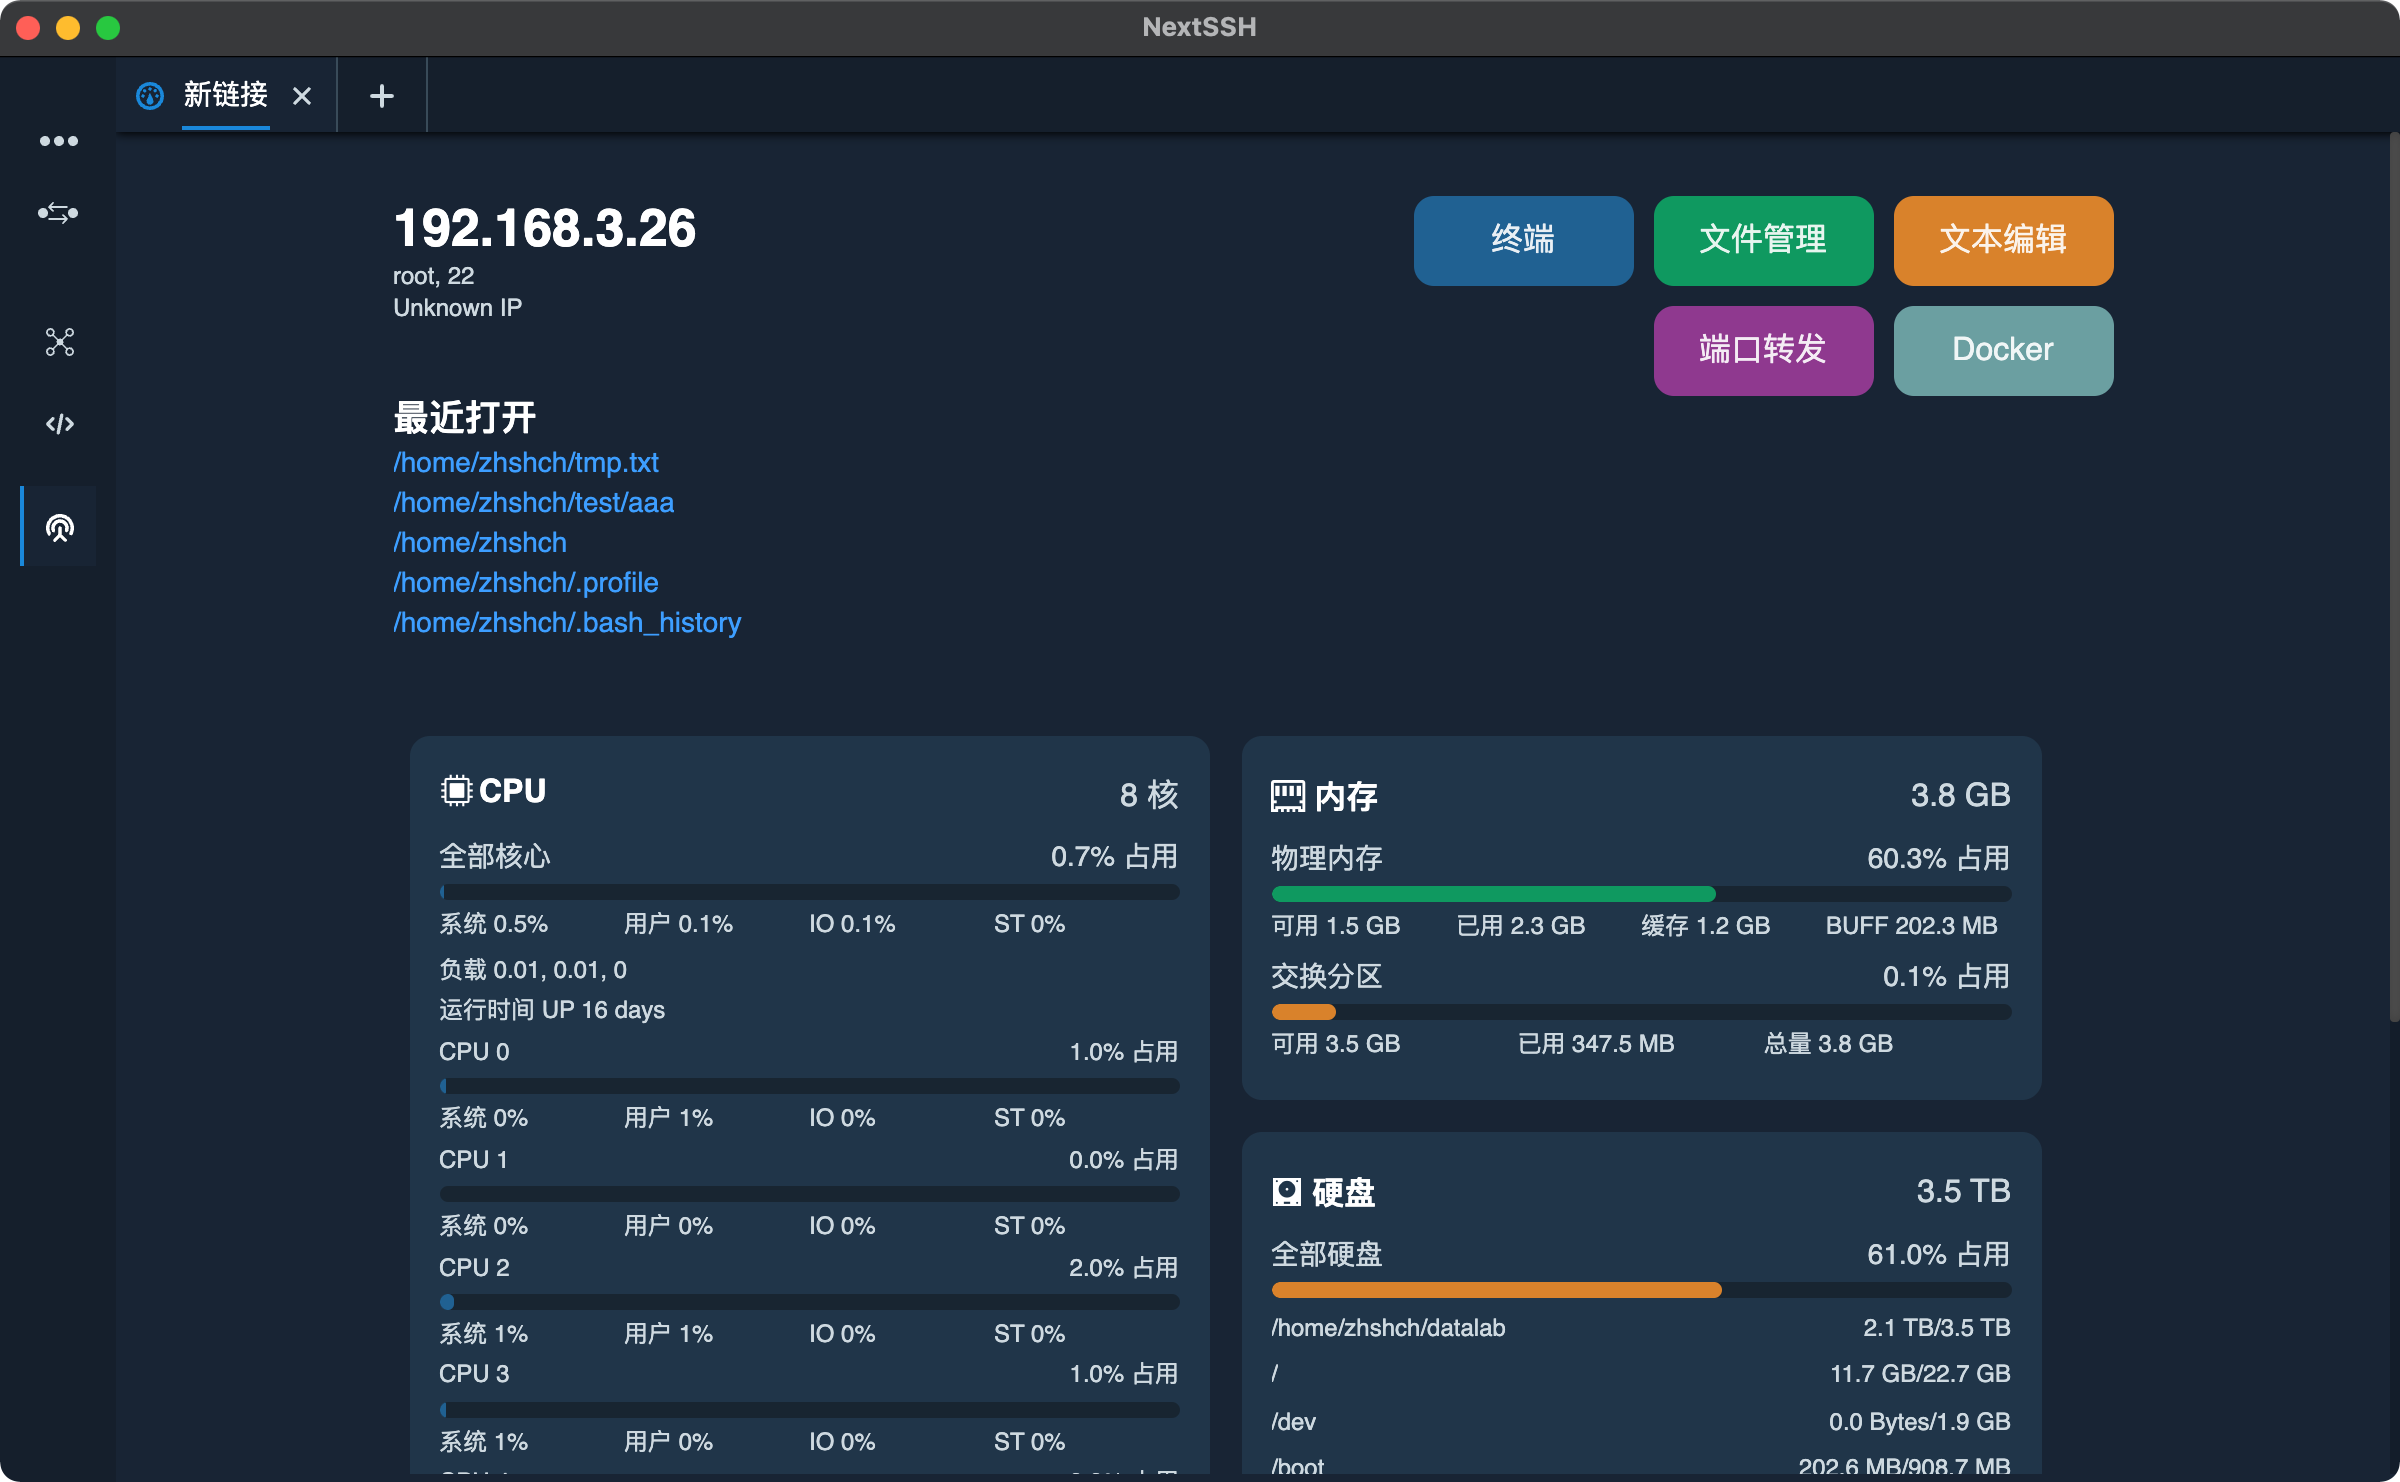Open the code snippets sidebar icon
This screenshot has height=1482, width=2400.
(59, 424)
